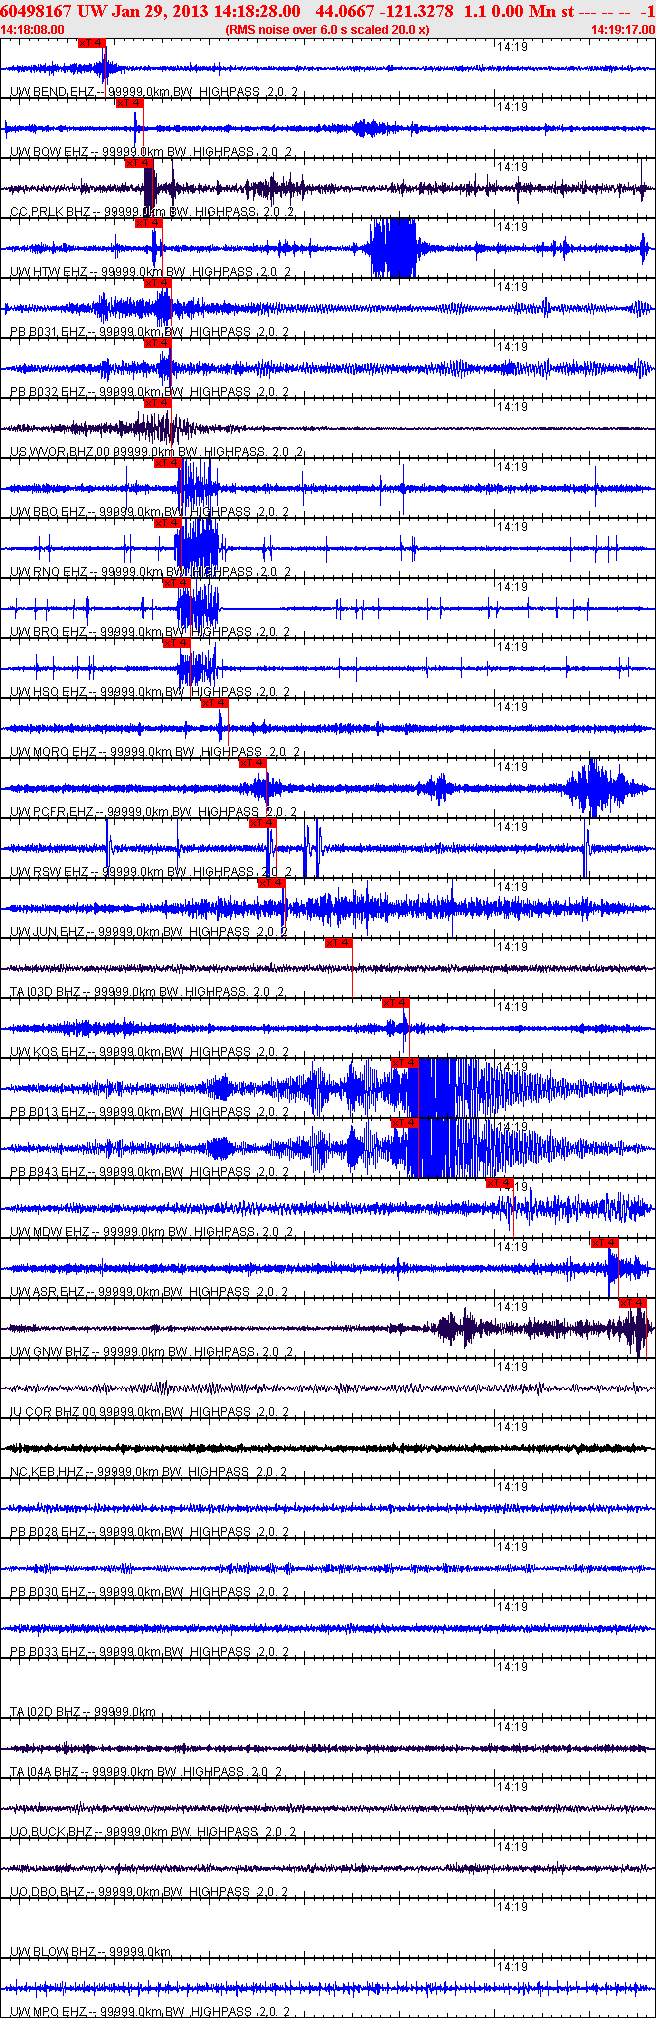
Task: Click the pick flag on UW MDW trace
Action: 500,1183
